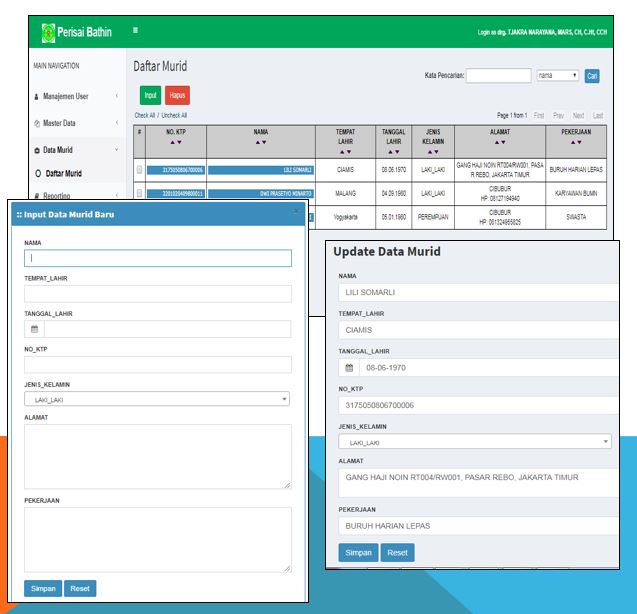Viewport: 637px width, 614px height.
Task: Open JENIS_KELAMIN dropdown in Input Data Murid Baru
Action: [157, 399]
